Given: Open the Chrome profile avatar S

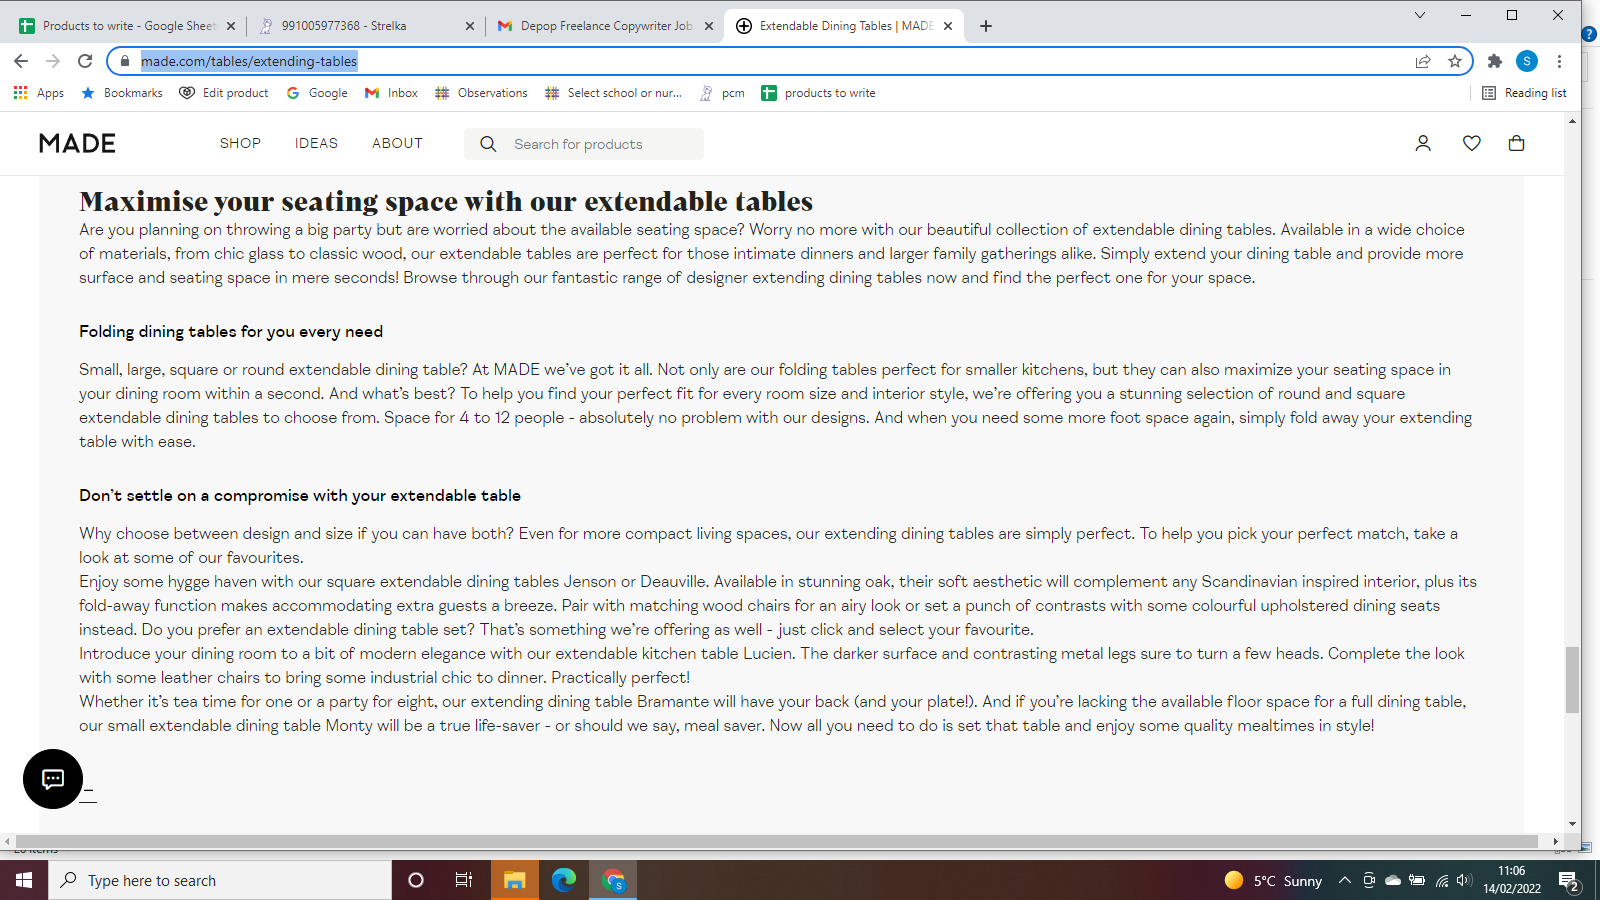Looking at the screenshot, I should [x=1527, y=61].
